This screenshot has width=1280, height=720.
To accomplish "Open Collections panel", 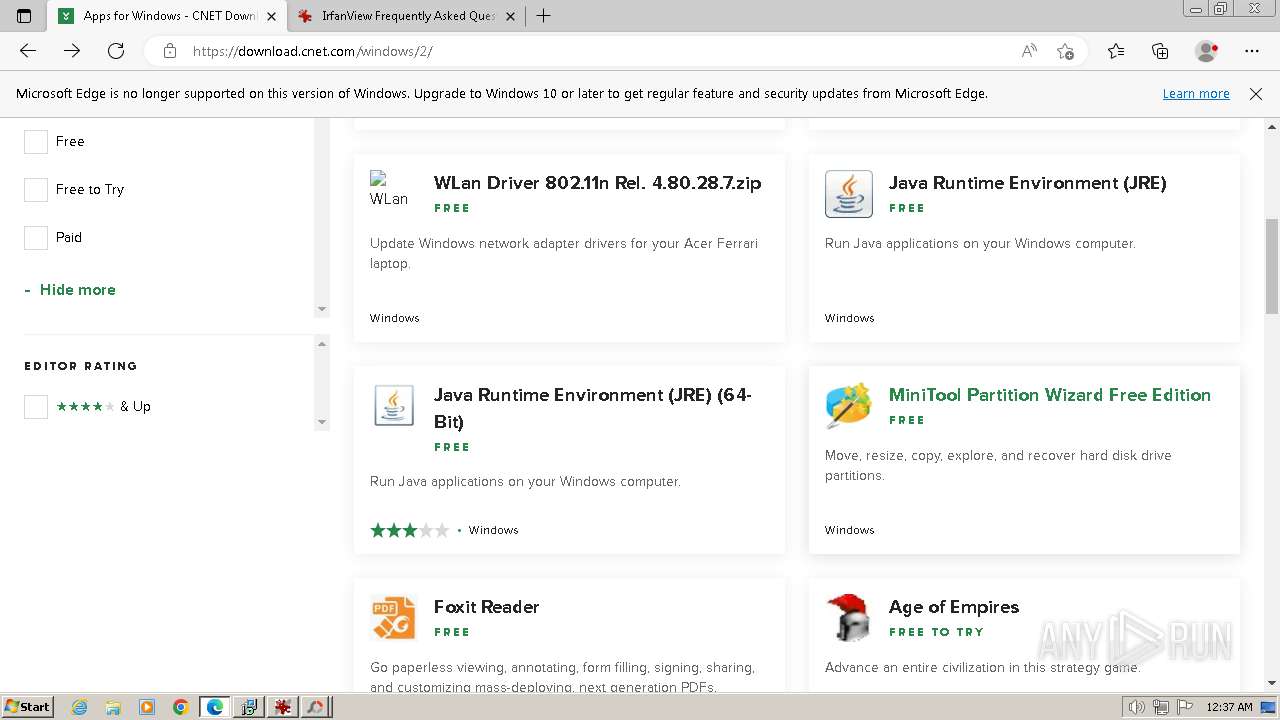I will tap(1160, 51).
